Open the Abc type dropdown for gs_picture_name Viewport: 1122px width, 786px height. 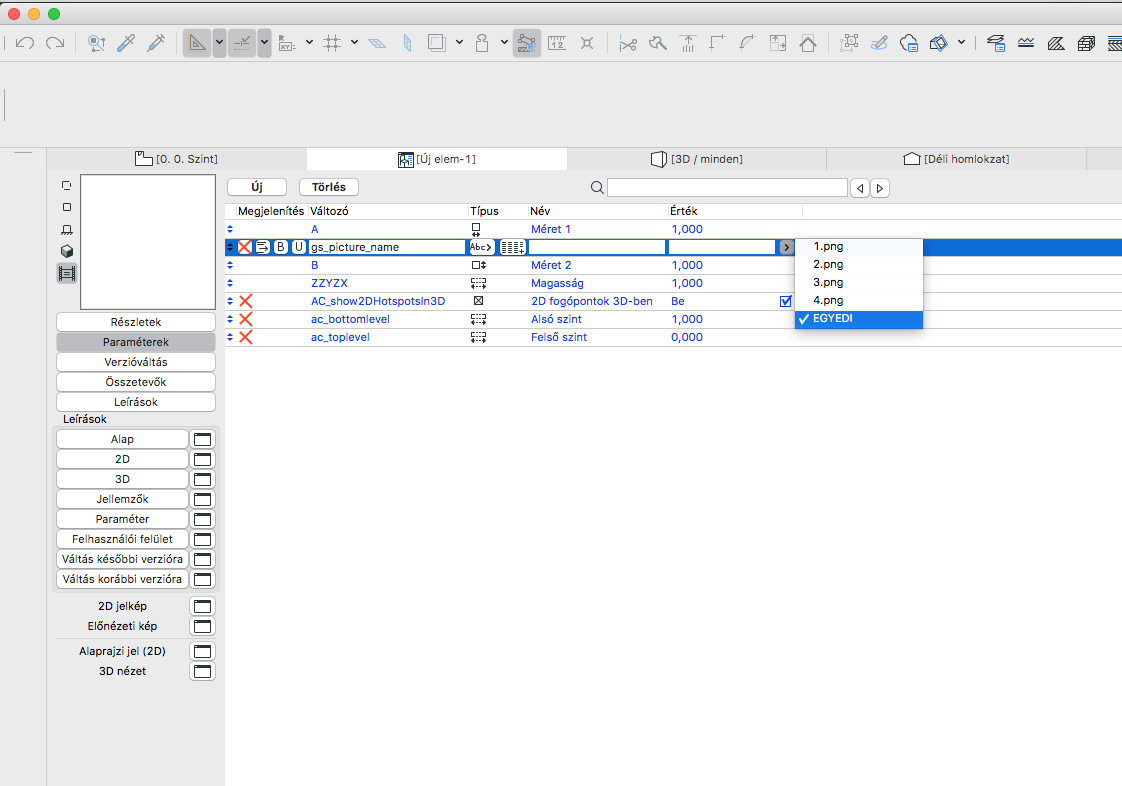click(482, 247)
